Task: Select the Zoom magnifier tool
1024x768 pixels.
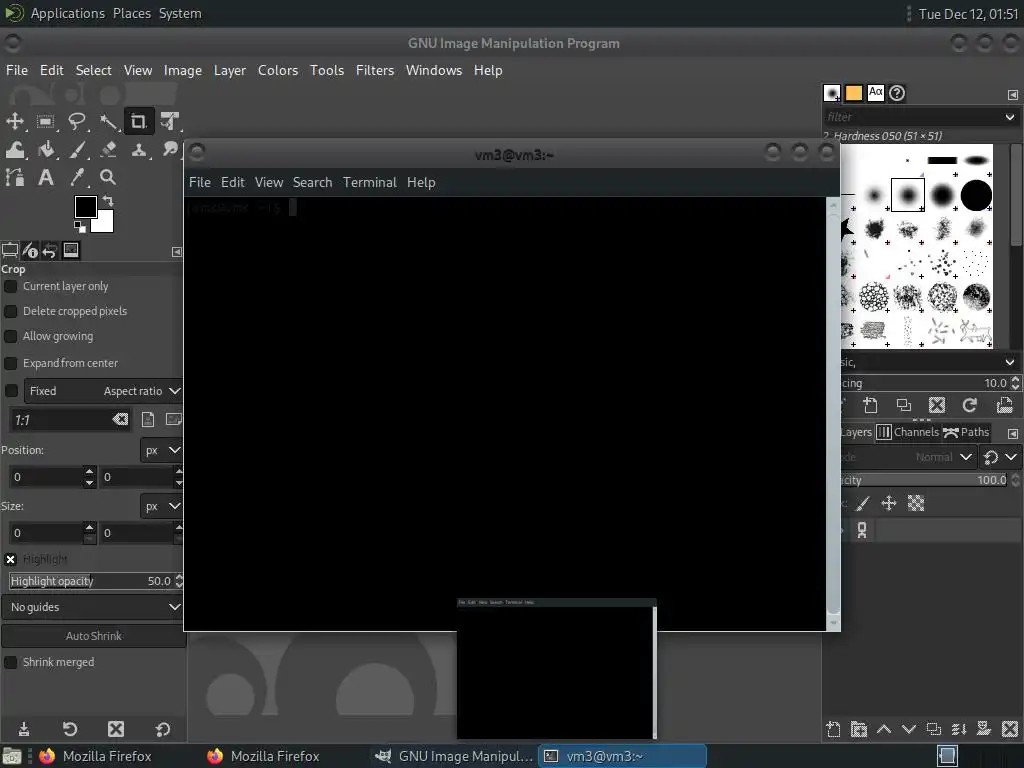Action: 108,177
